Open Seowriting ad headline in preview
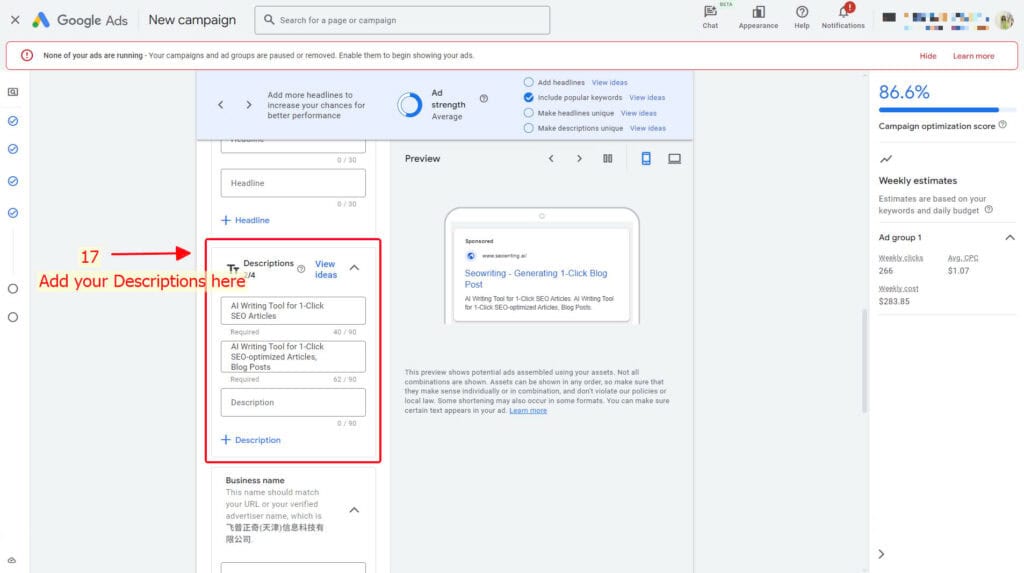 point(536,278)
